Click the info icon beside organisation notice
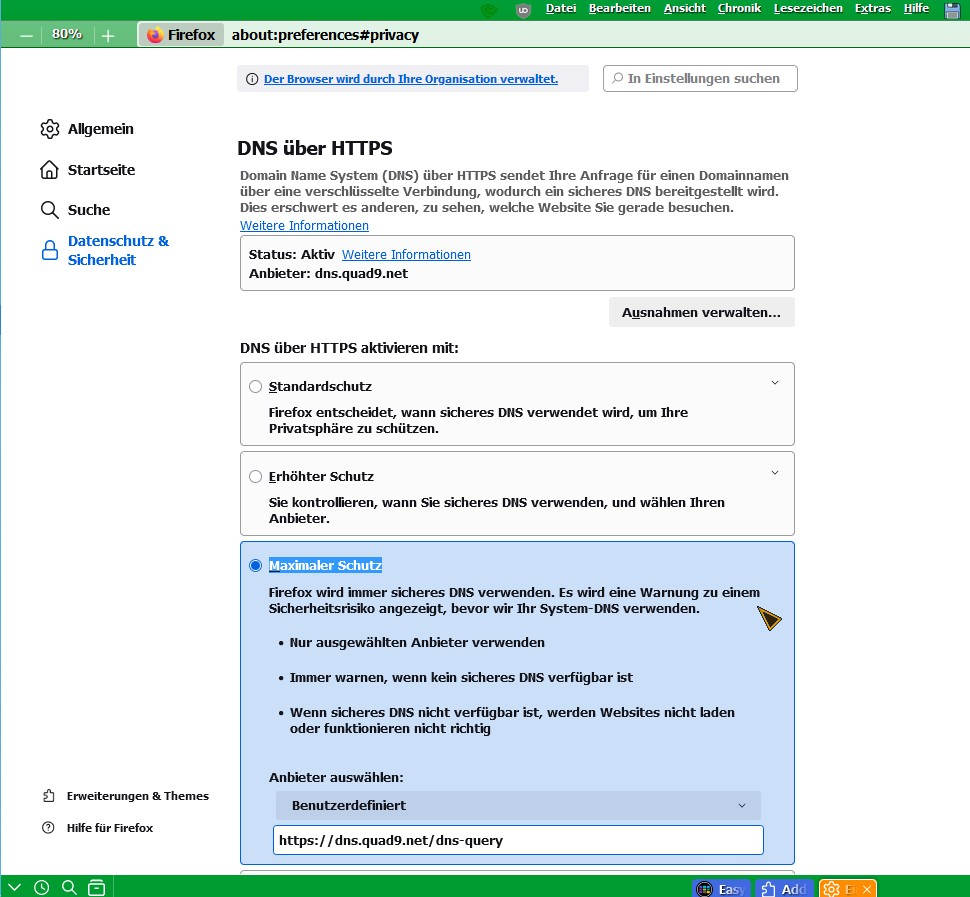 (x=252, y=79)
